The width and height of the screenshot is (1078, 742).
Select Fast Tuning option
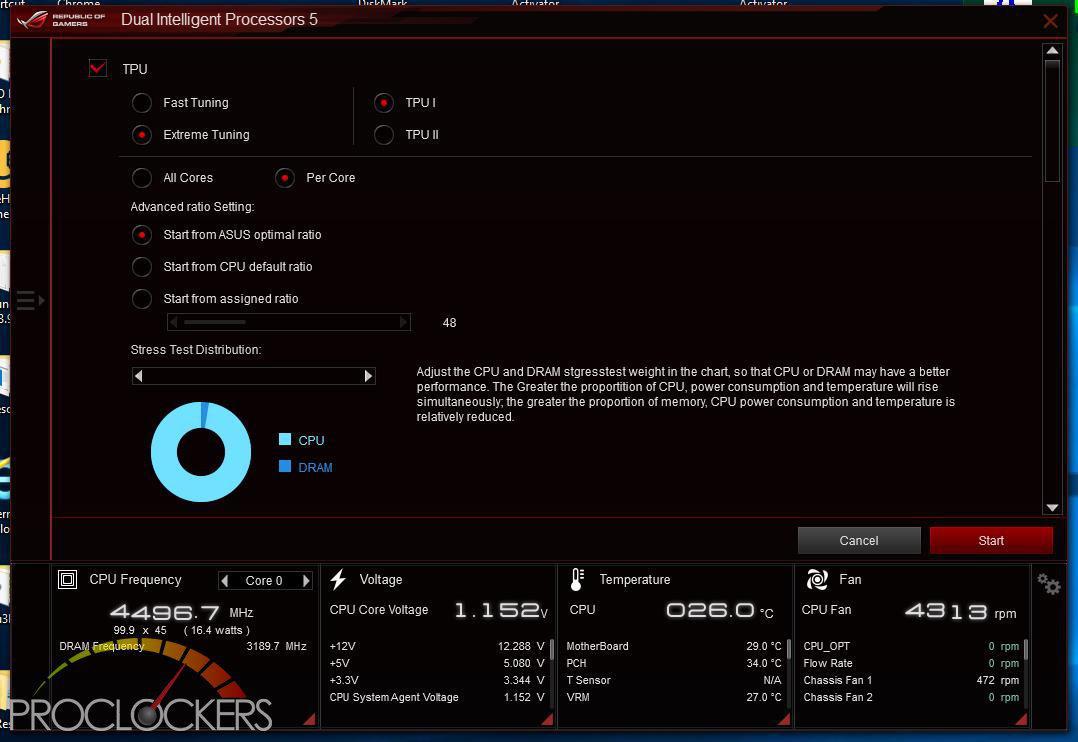pyautogui.click(x=142, y=102)
